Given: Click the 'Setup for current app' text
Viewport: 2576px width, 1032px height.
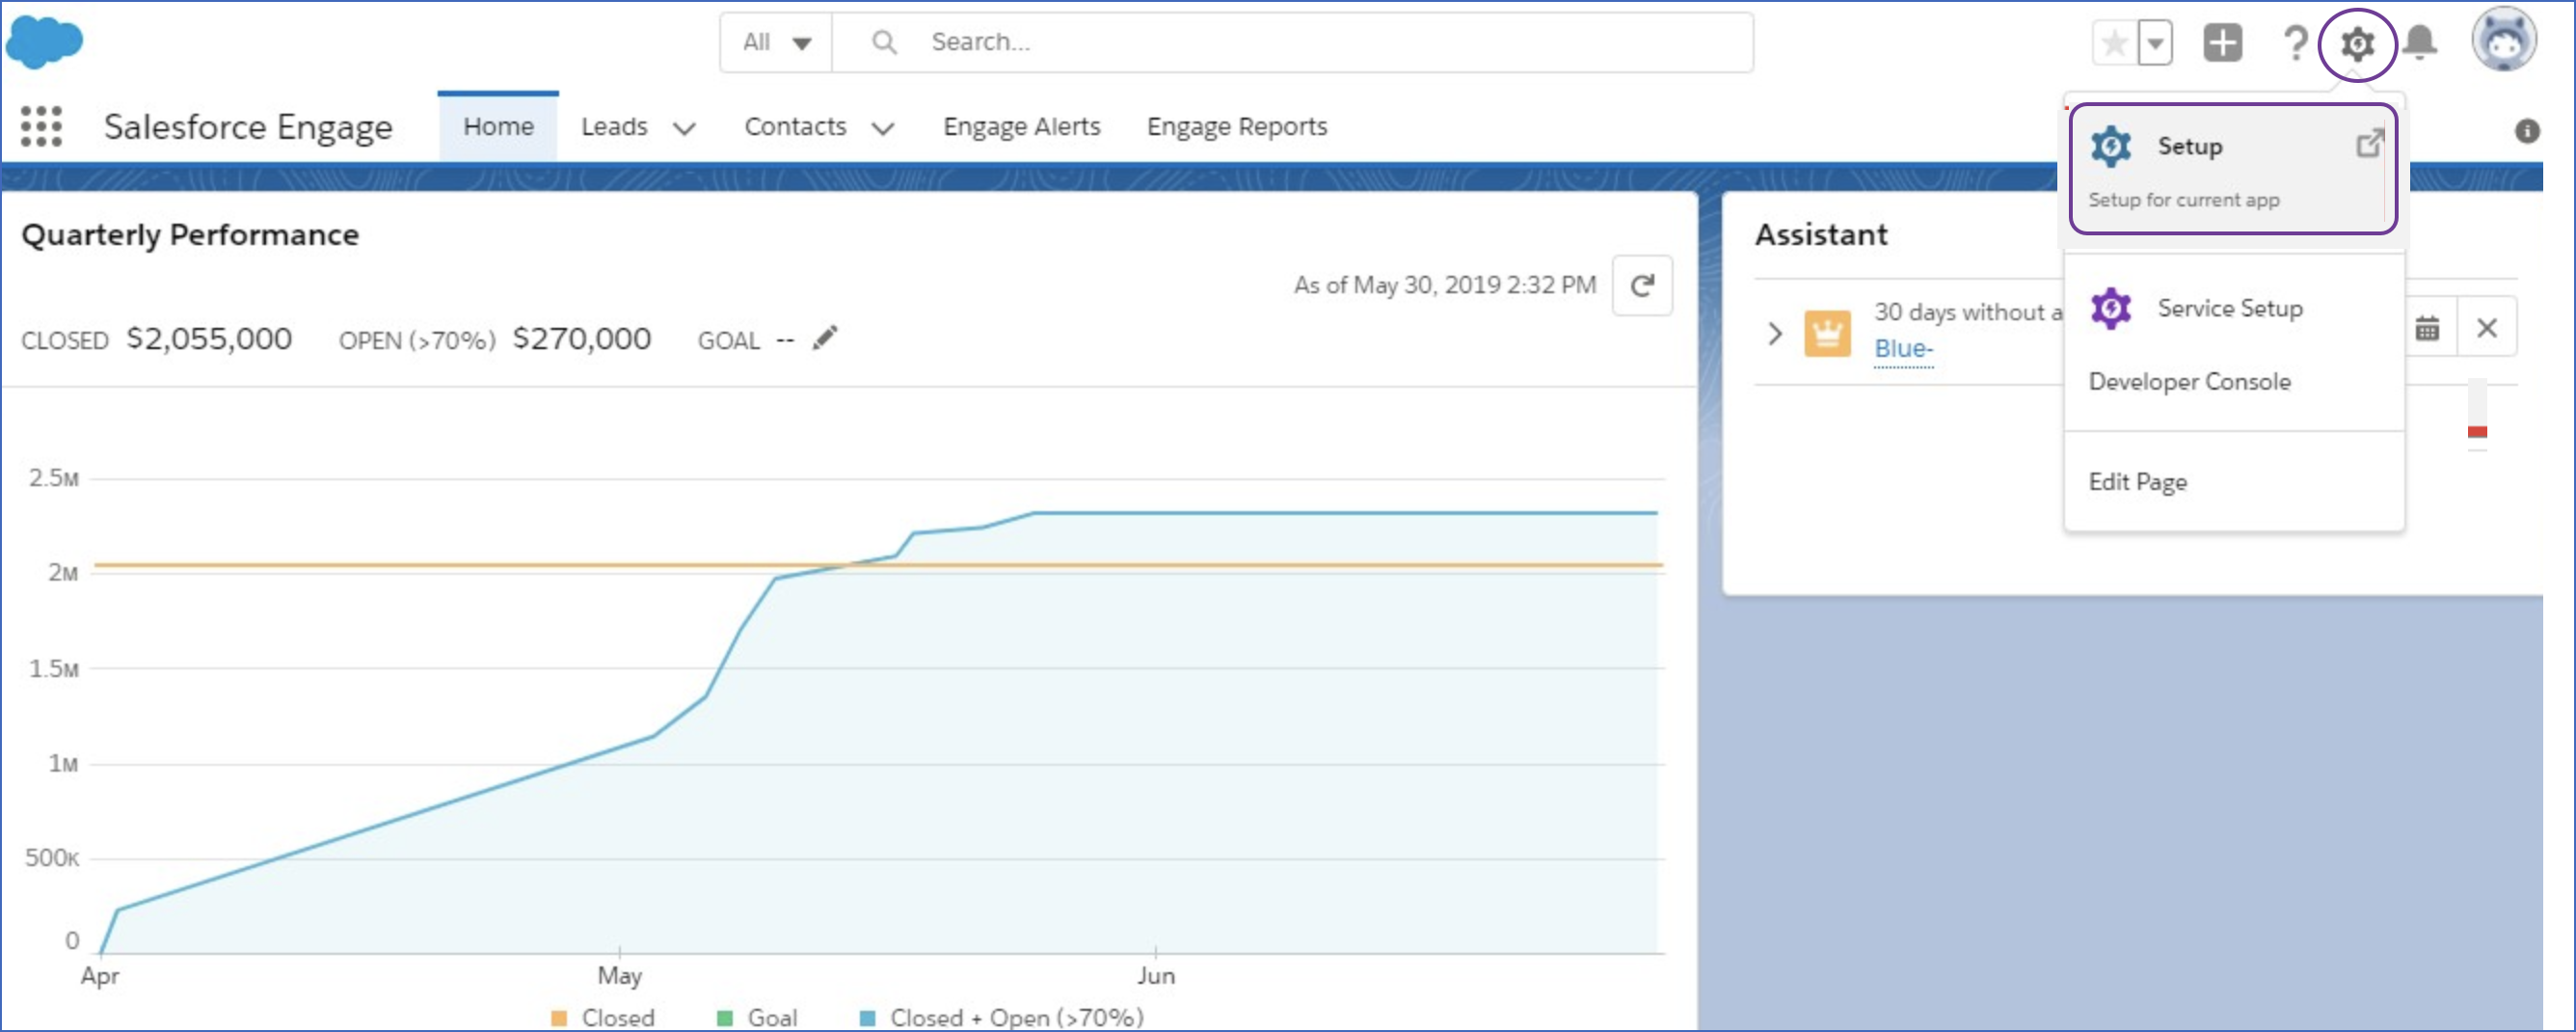Looking at the screenshot, I should [x=2183, y=200].
